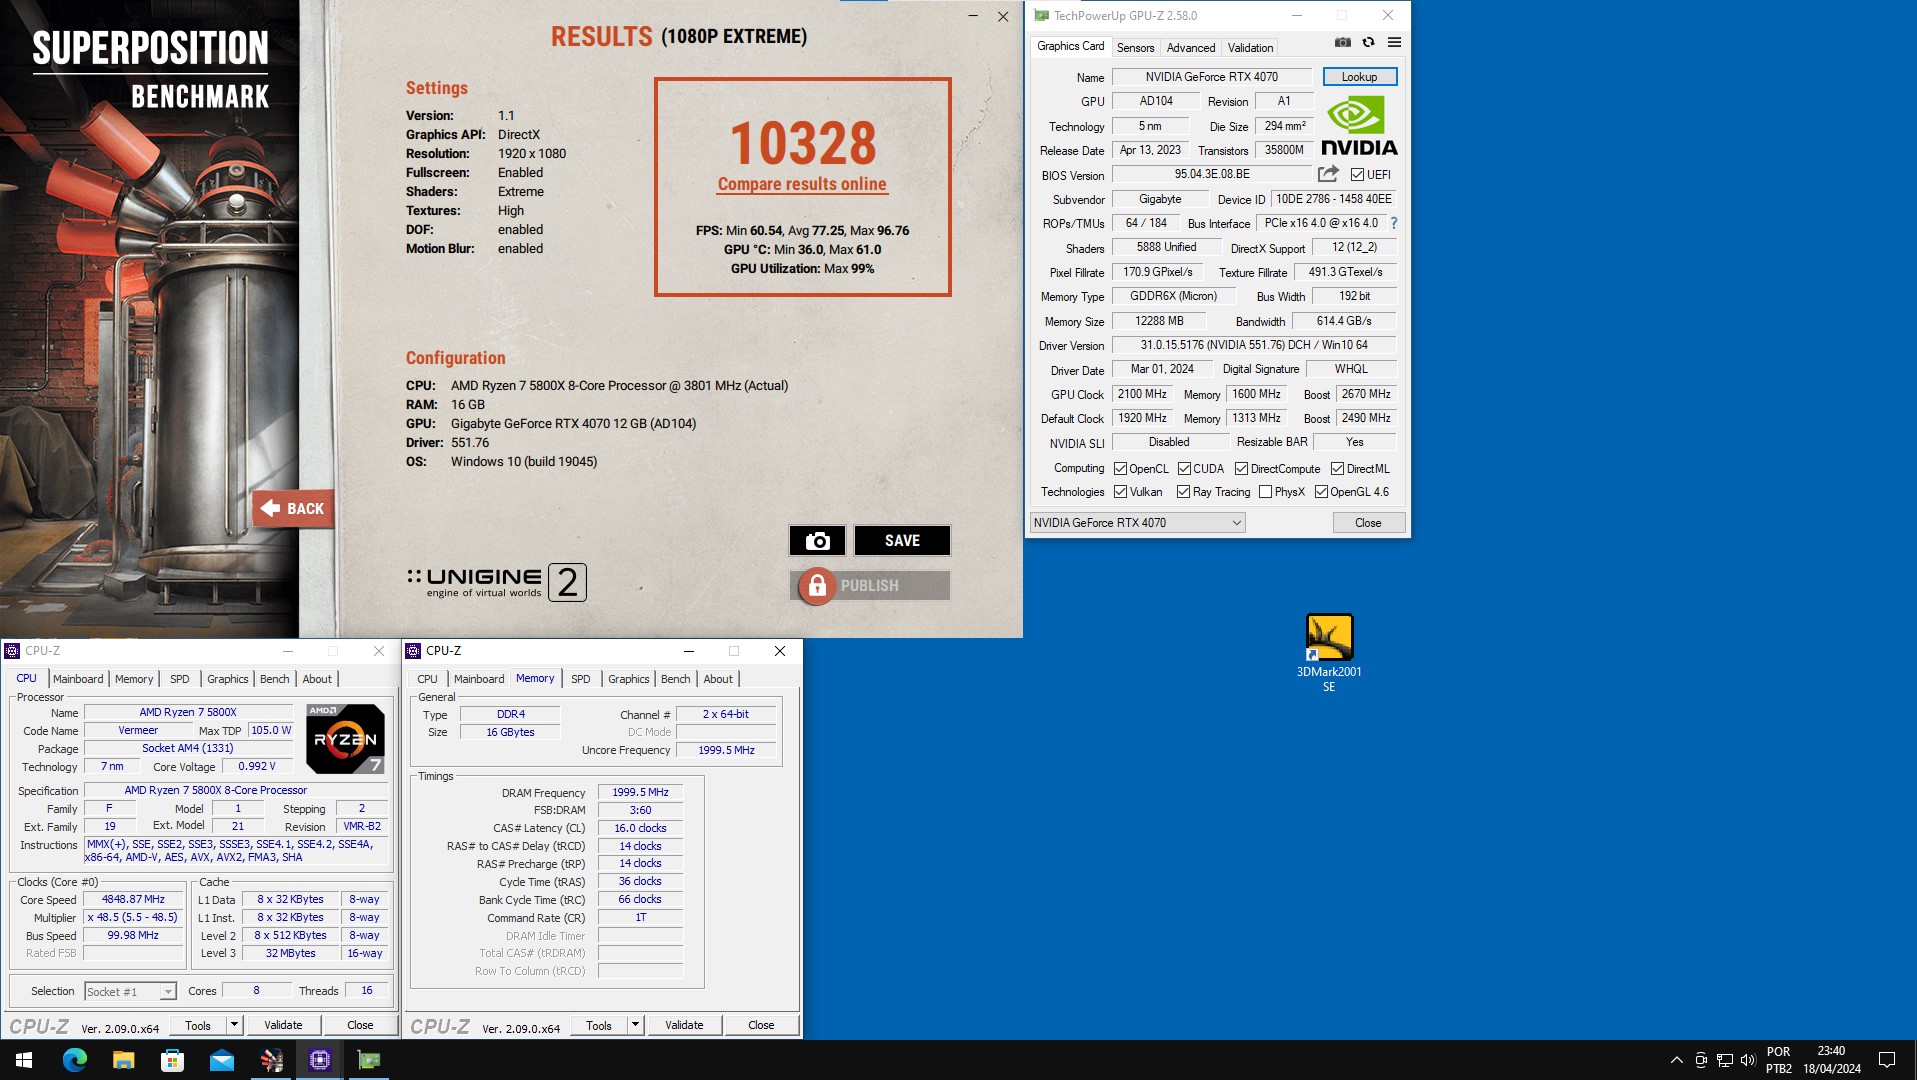Open the SPD tab in right CPU-Z window

581,679
